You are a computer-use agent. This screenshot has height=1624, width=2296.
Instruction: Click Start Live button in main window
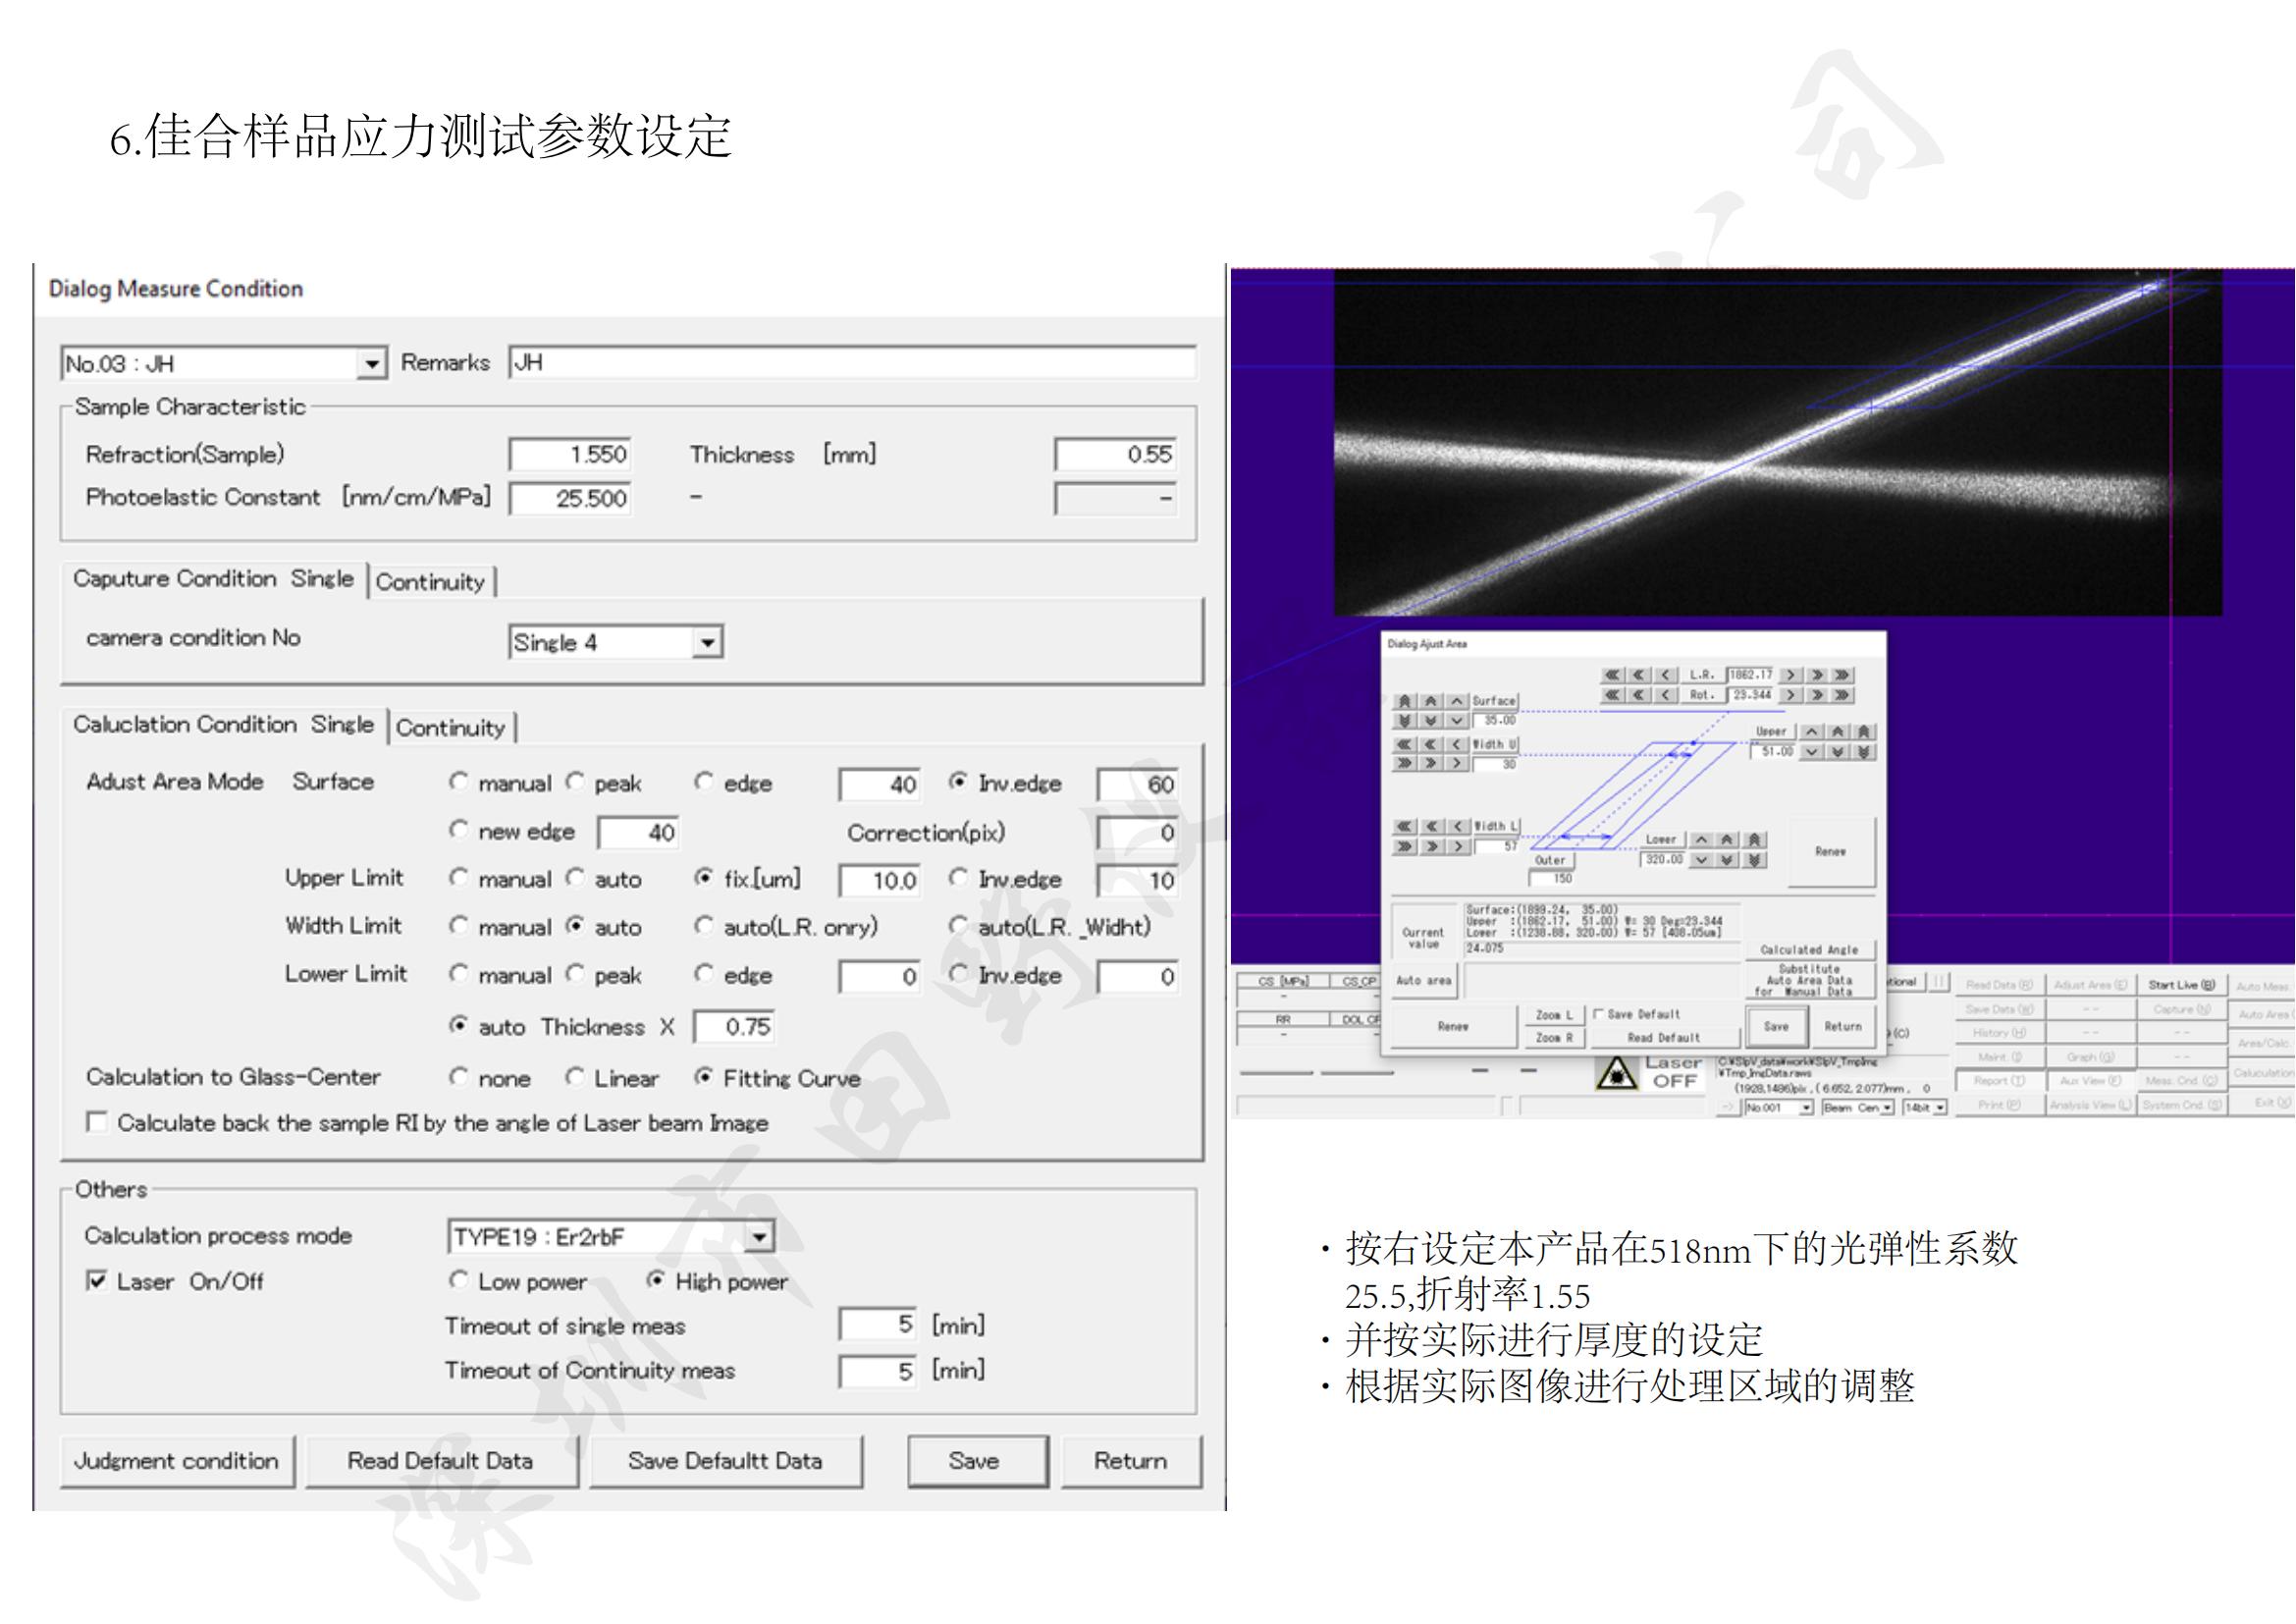pyautogui.click(x=2181, y=985)
